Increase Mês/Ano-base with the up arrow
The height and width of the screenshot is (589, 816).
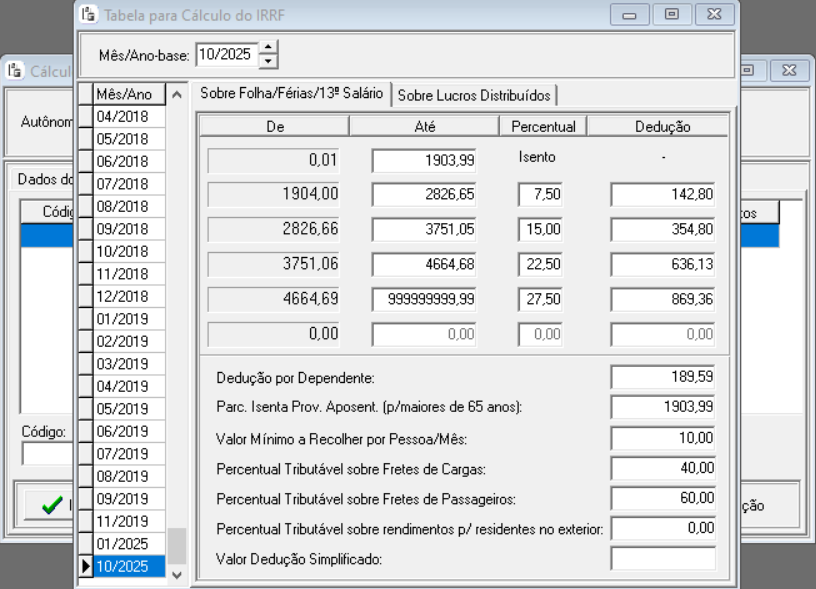pyautogui.click(x=268, y=47)
